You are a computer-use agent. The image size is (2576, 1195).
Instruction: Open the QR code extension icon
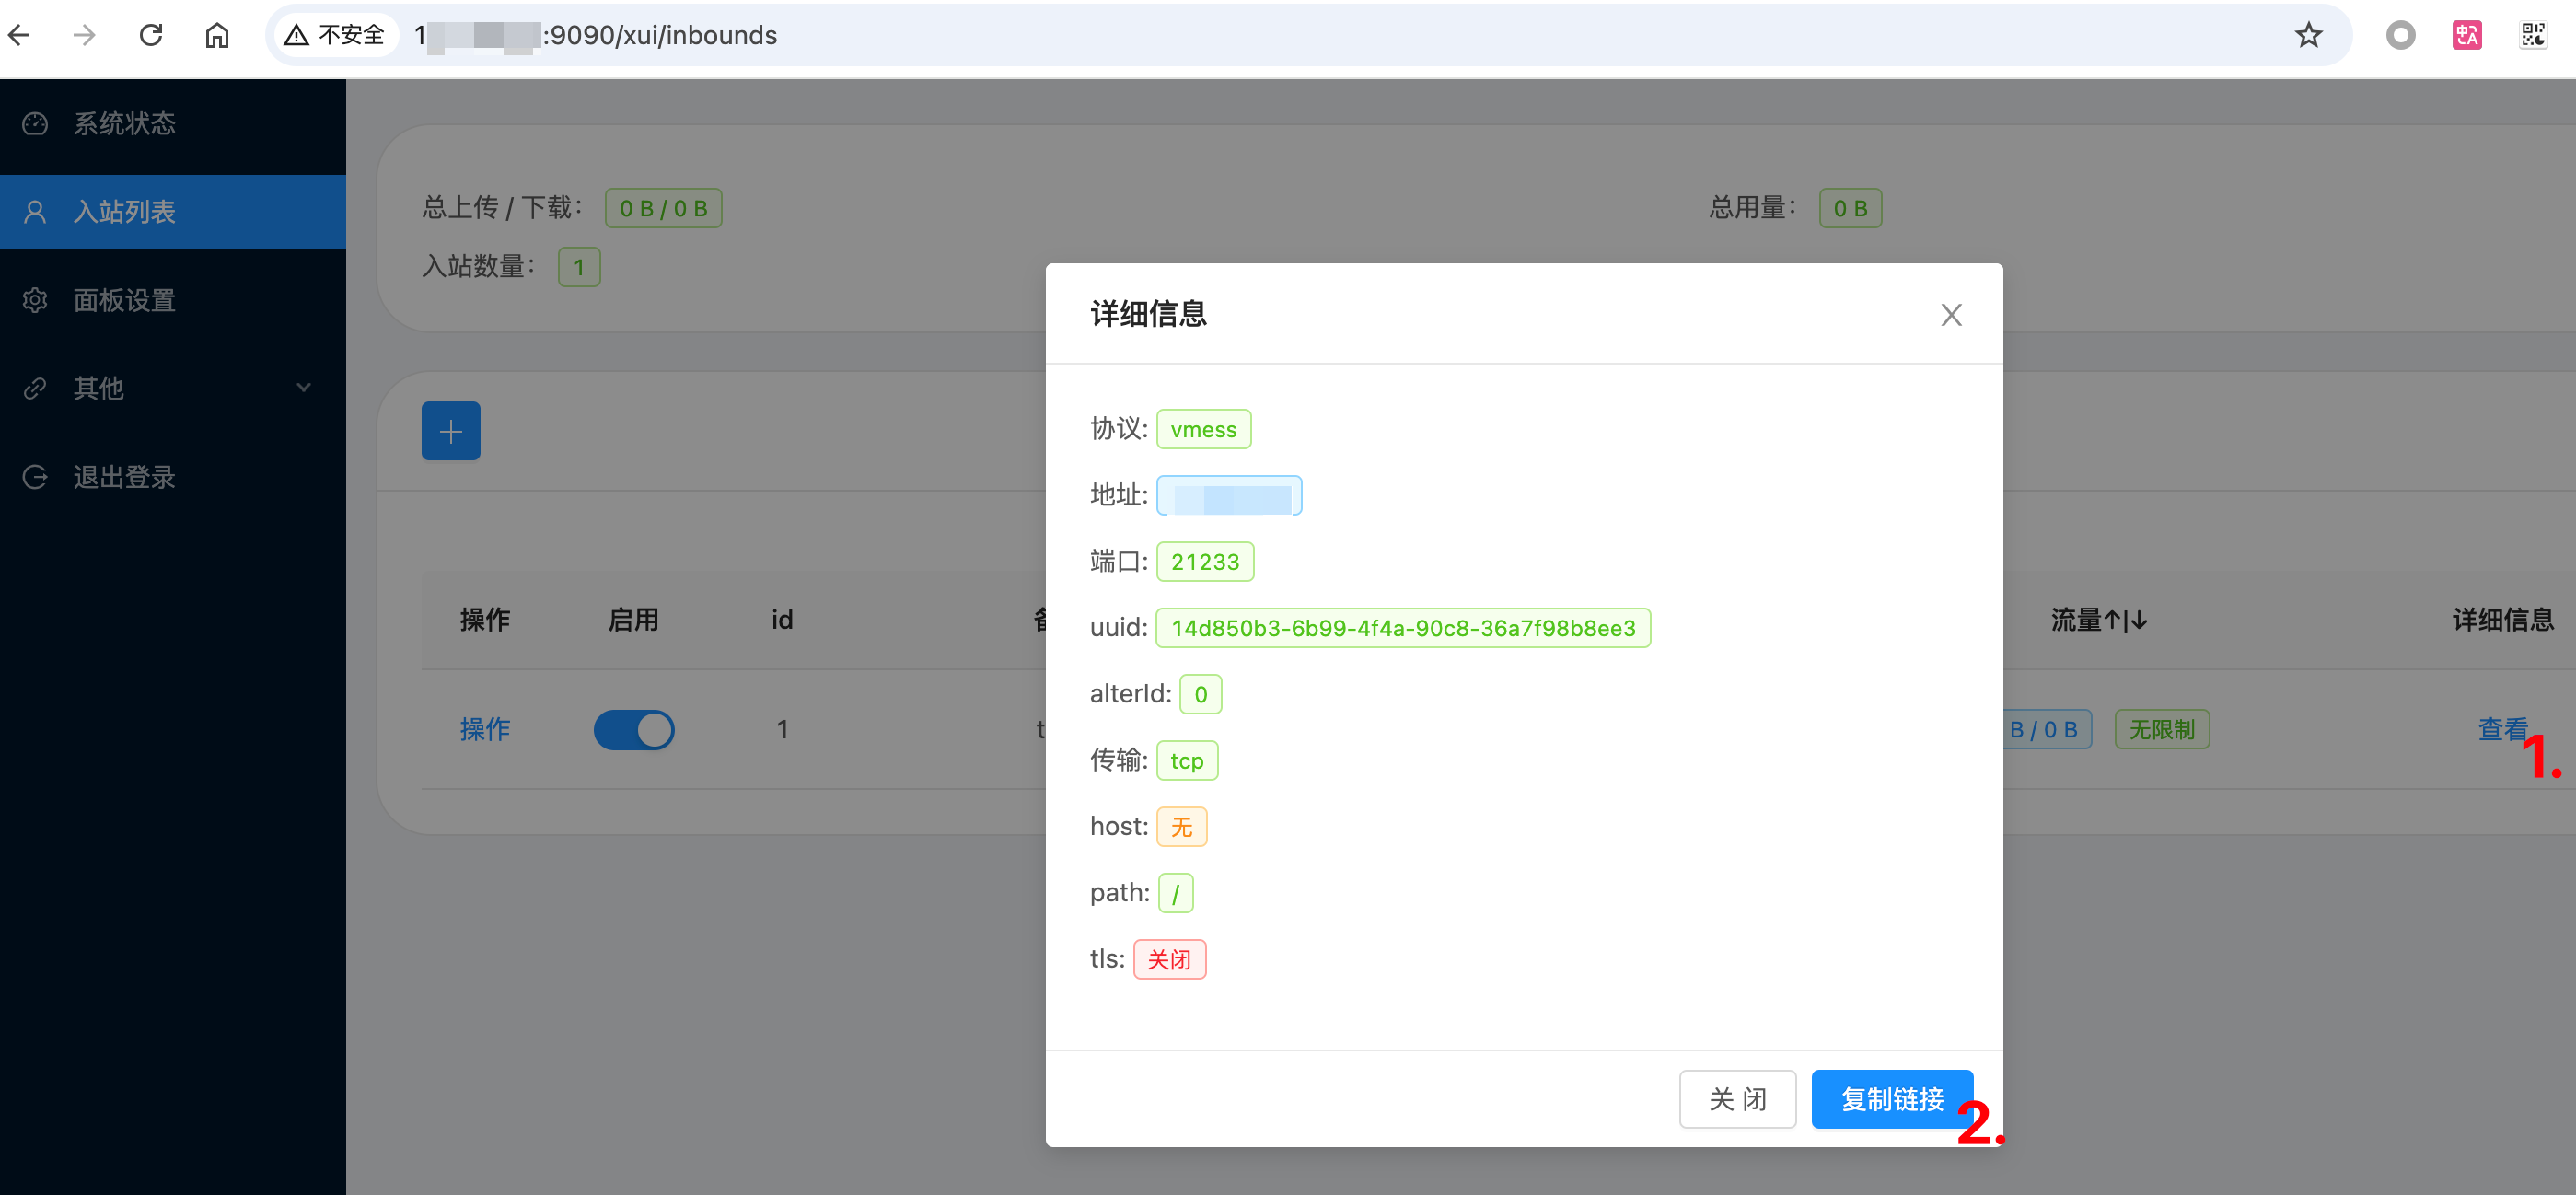(2532, 36)
